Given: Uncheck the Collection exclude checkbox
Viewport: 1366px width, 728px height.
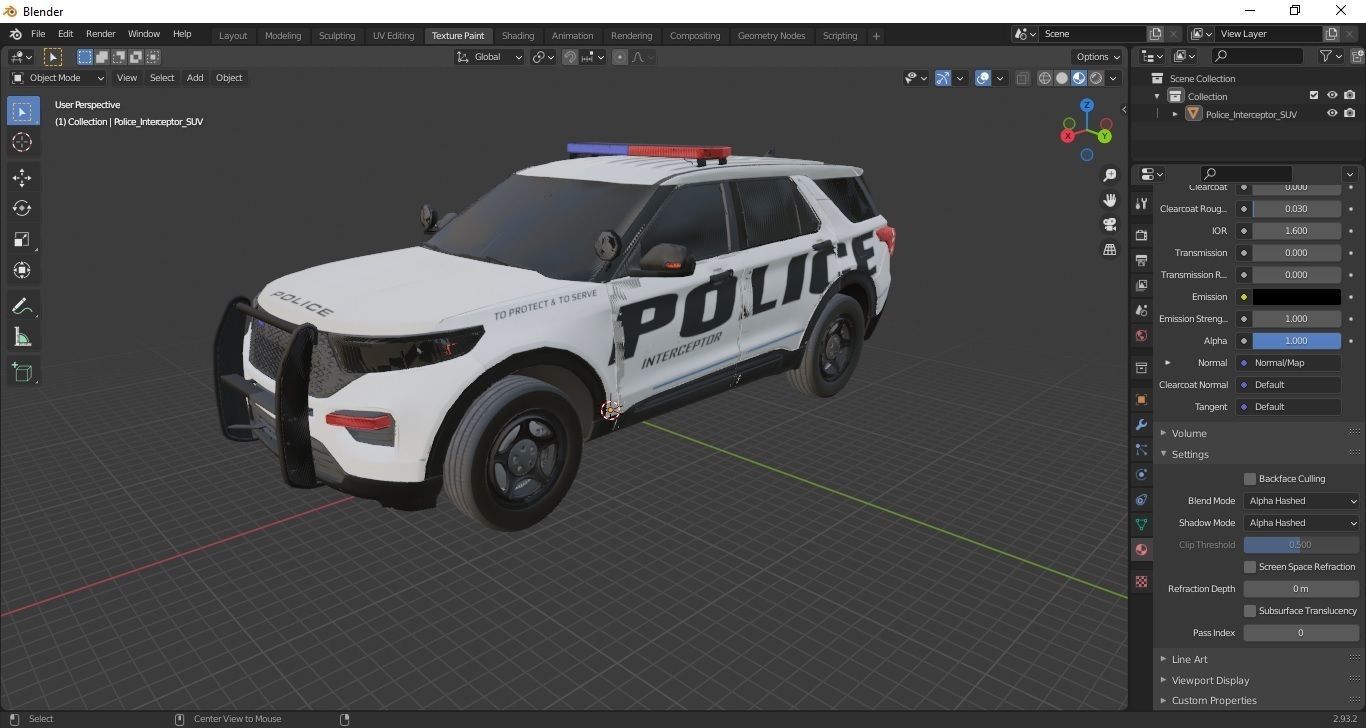Looking at the screenshot, I should tap(1314, 96).
